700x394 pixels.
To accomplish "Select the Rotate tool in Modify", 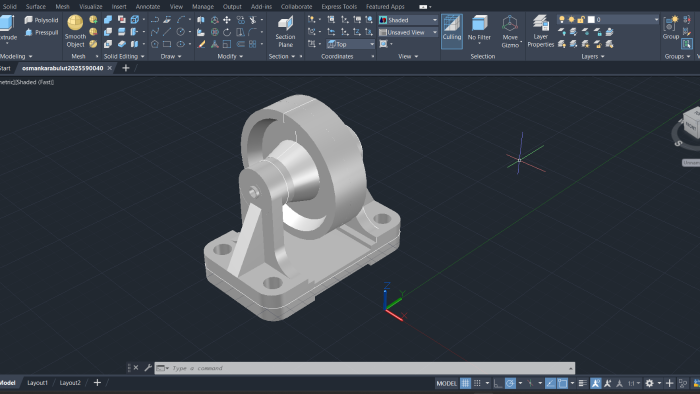I will click(x=227, y=32).
